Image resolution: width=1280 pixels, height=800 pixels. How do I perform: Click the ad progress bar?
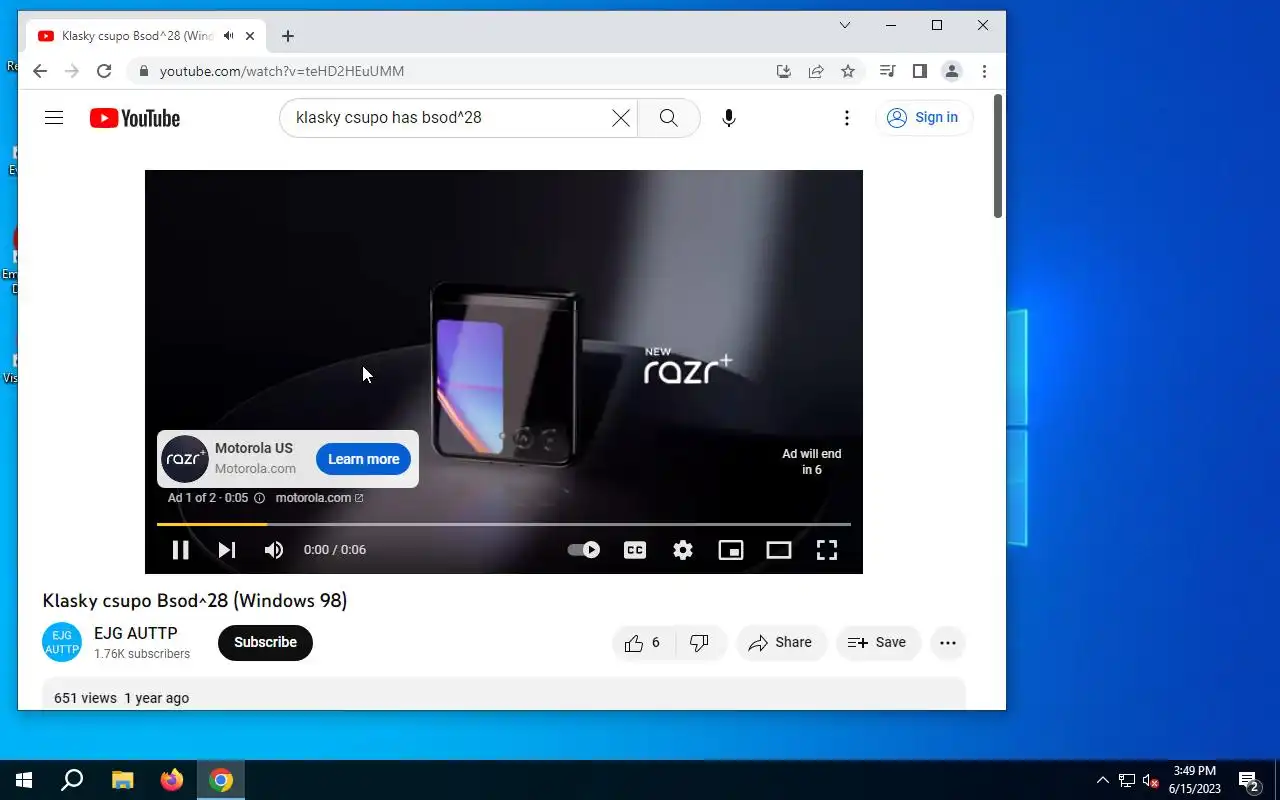(x=504, y=524)
